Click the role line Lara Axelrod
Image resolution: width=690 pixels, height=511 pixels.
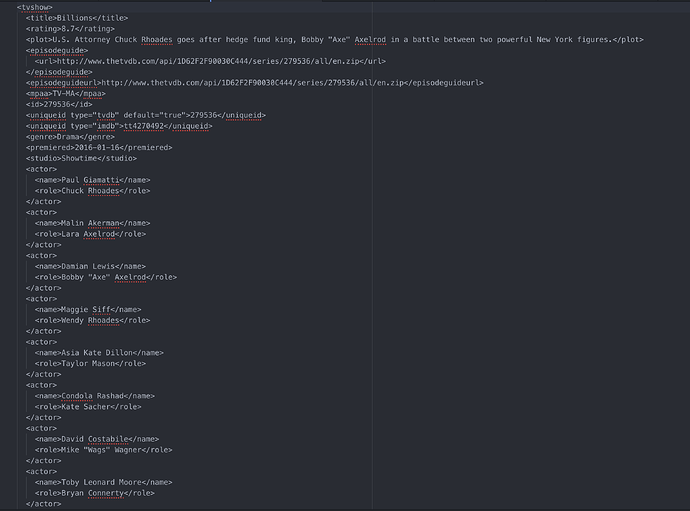[90, 234]
